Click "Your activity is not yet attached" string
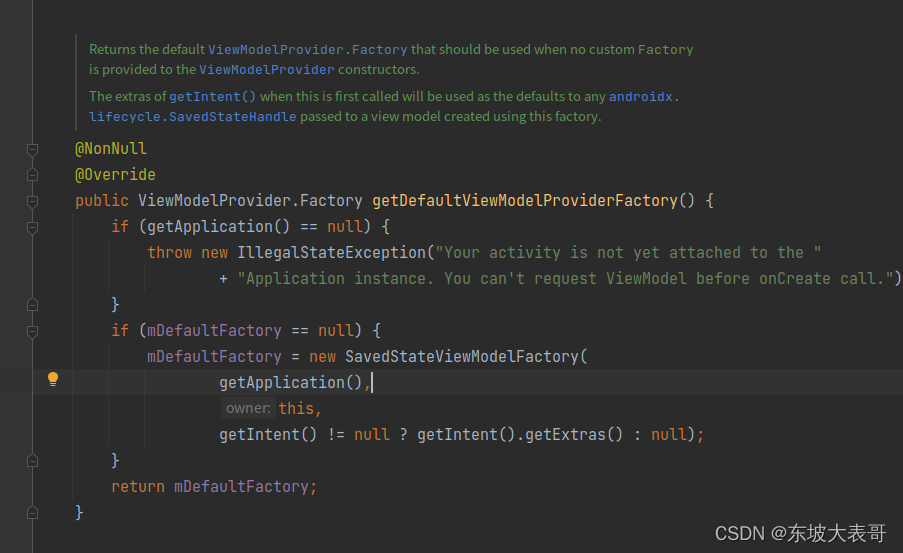This screenshot has width=903, height=553. 628,252
